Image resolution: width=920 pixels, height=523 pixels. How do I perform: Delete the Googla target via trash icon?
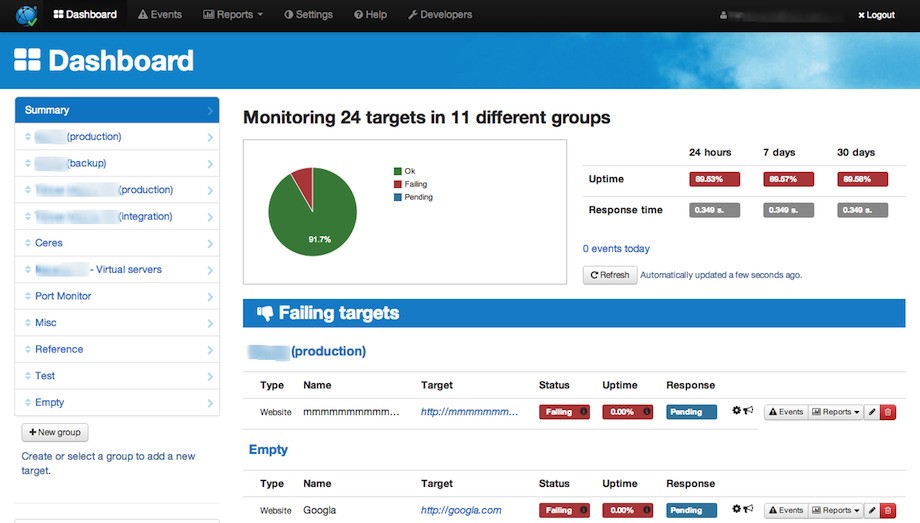(888, 510)
